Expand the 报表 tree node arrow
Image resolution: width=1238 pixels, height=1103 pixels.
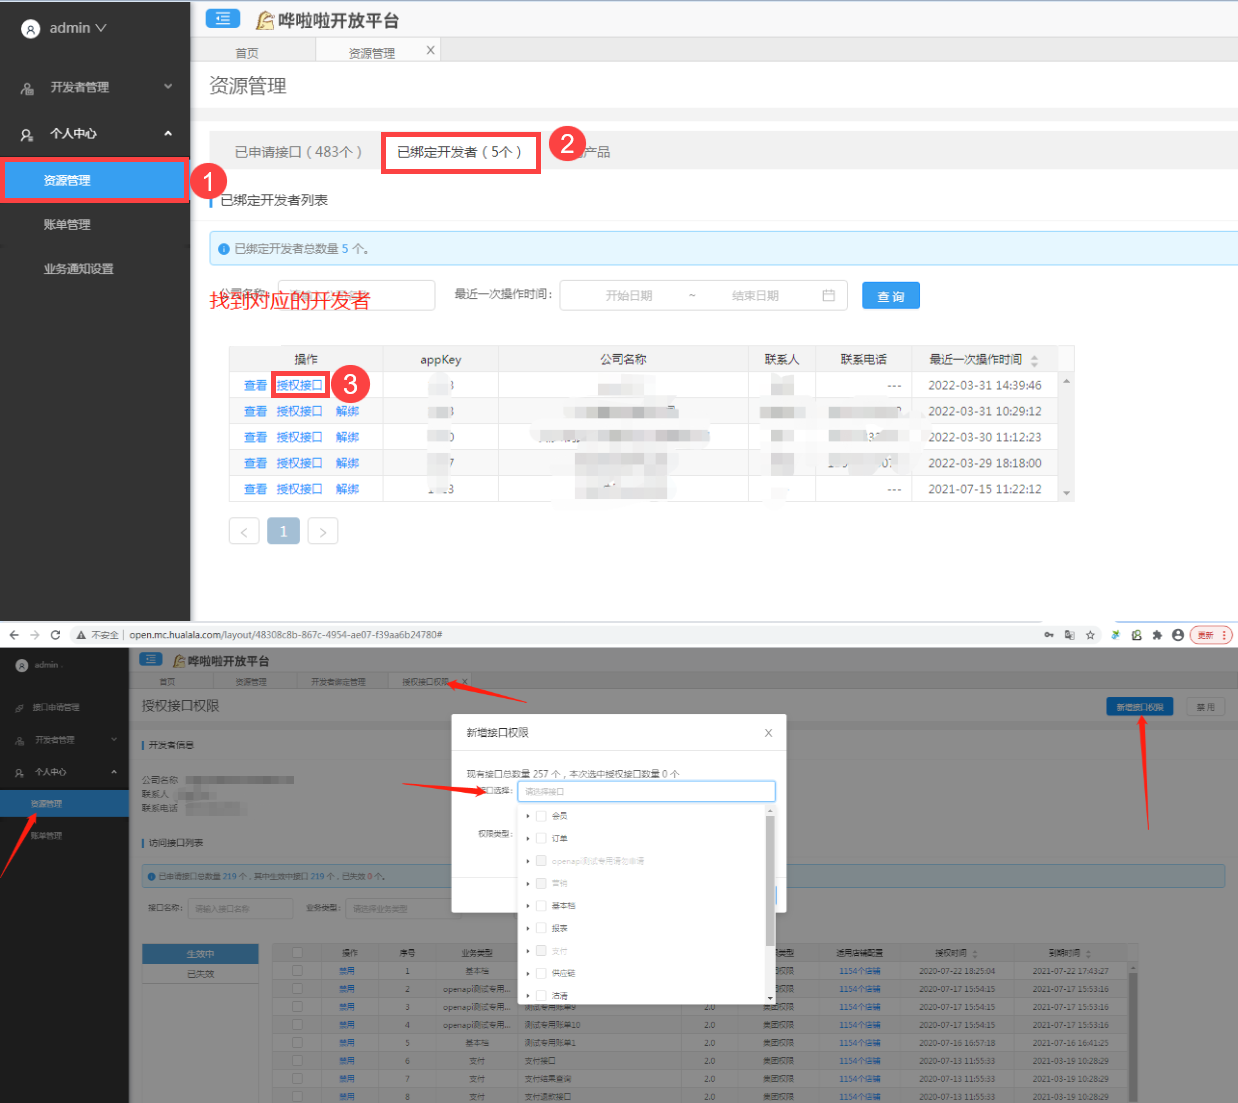click(x=528, y=928)
